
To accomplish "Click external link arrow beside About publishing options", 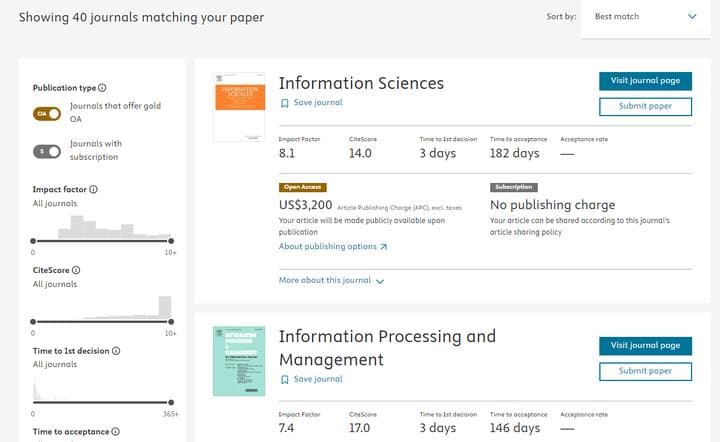I will pyautogui.click(x=384, y=247).
